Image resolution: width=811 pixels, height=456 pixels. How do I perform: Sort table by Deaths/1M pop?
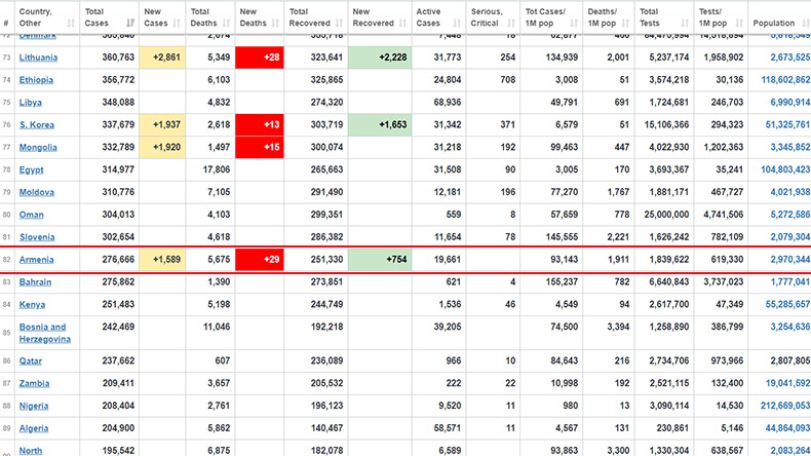tap(608, 17)
